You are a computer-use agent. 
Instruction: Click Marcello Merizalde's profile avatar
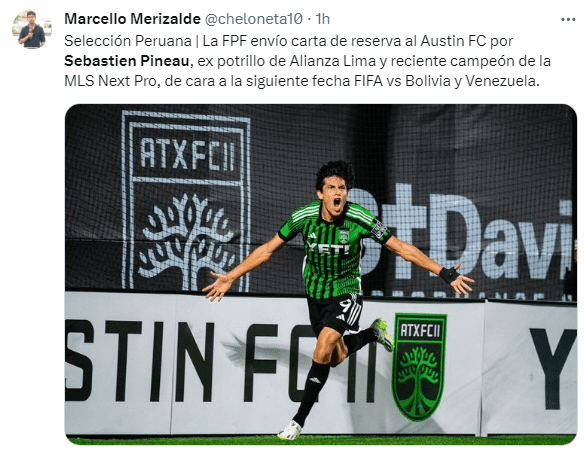(31, 29)
